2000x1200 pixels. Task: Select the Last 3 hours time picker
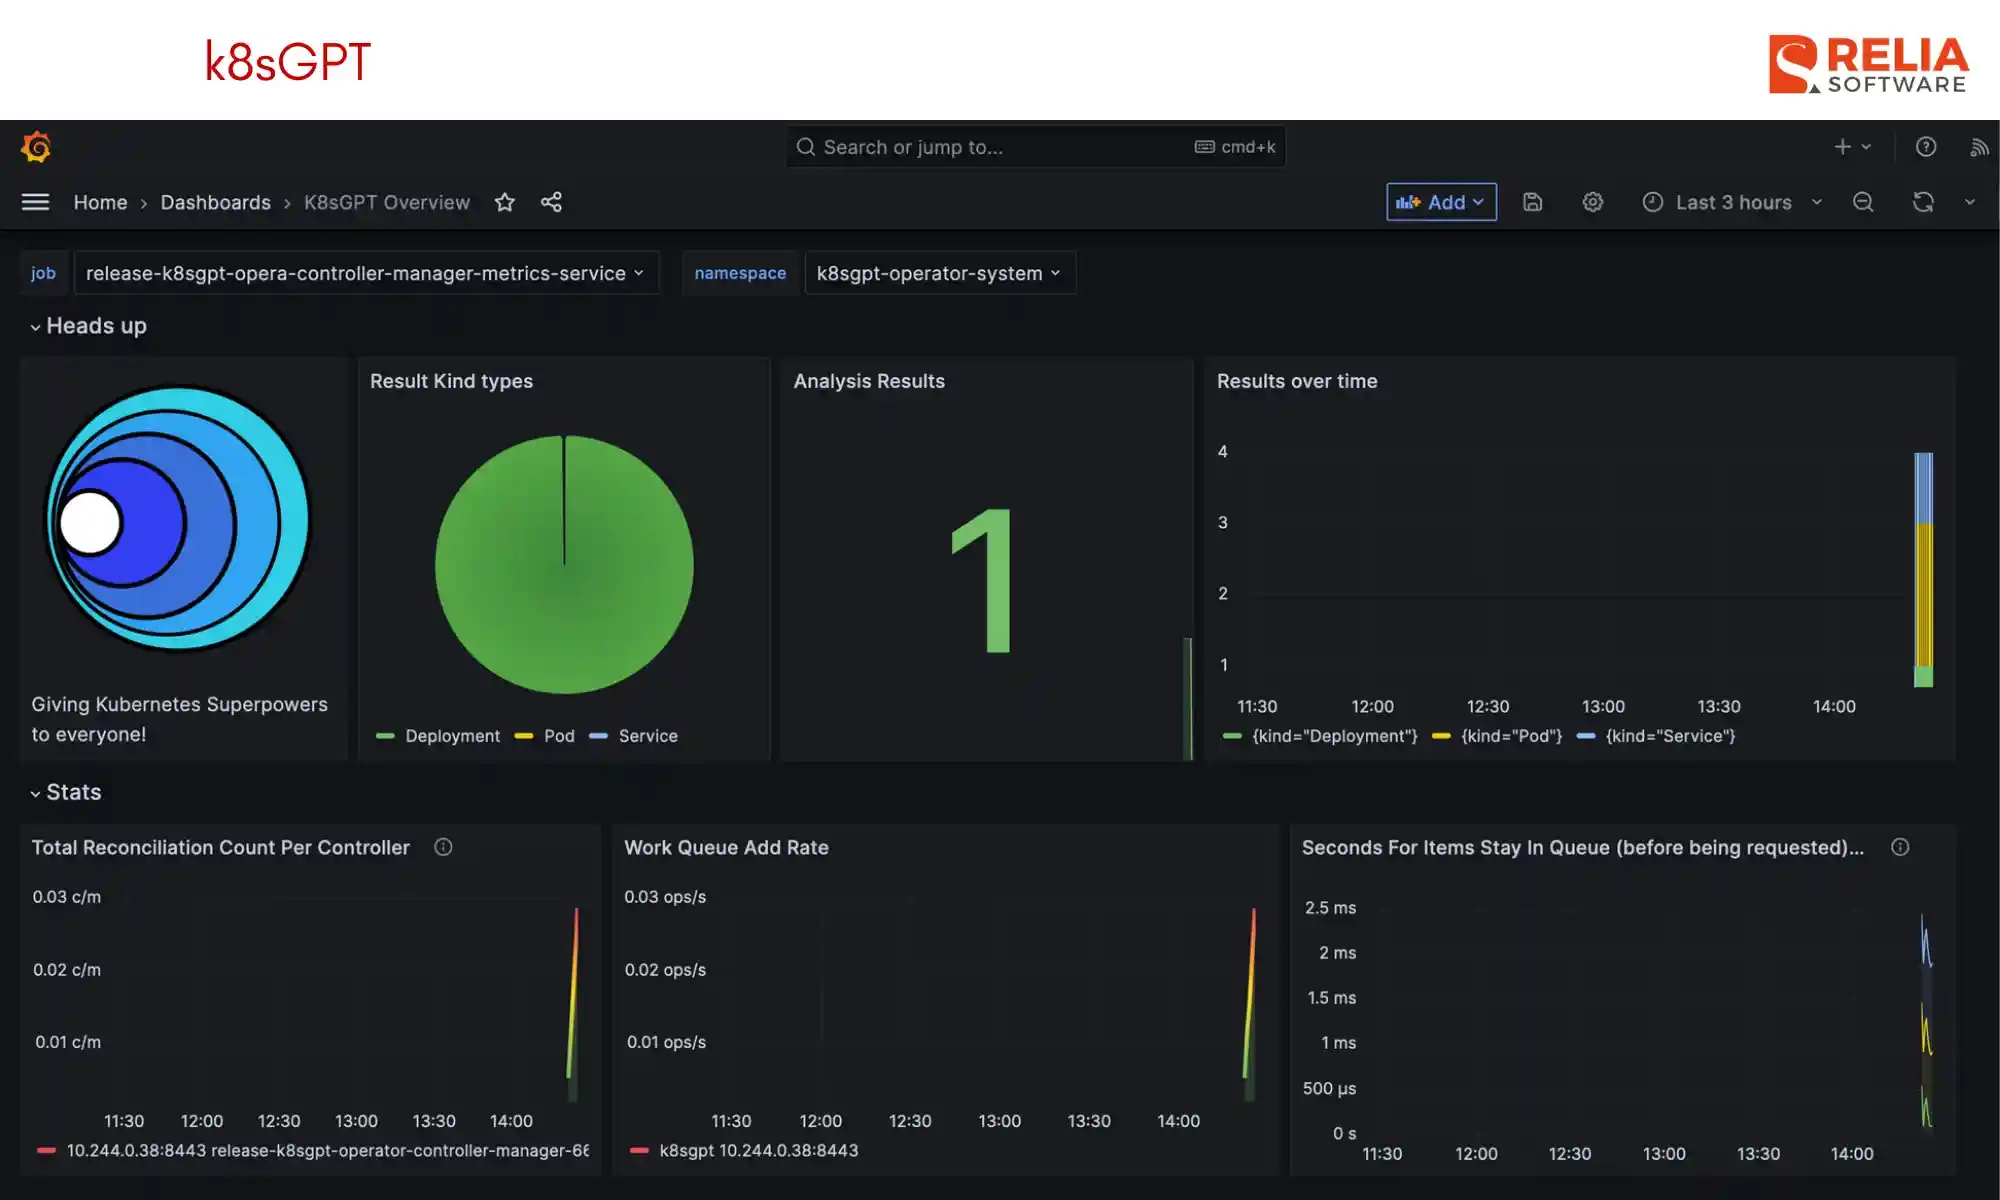(1732, 202)
